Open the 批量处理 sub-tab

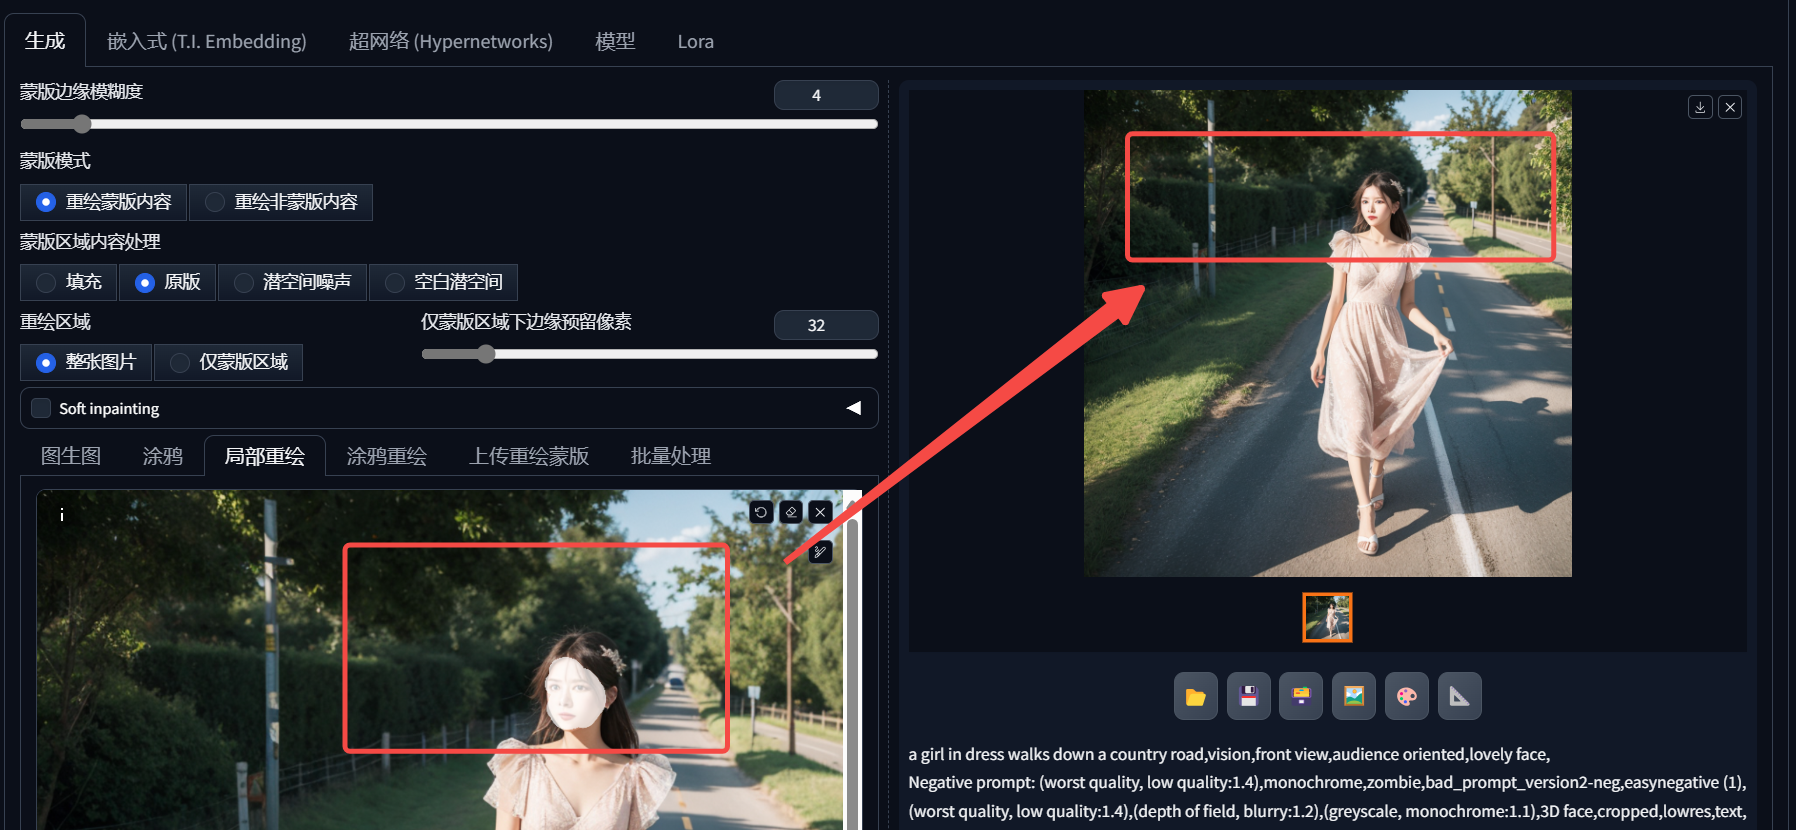click(671, 456)
